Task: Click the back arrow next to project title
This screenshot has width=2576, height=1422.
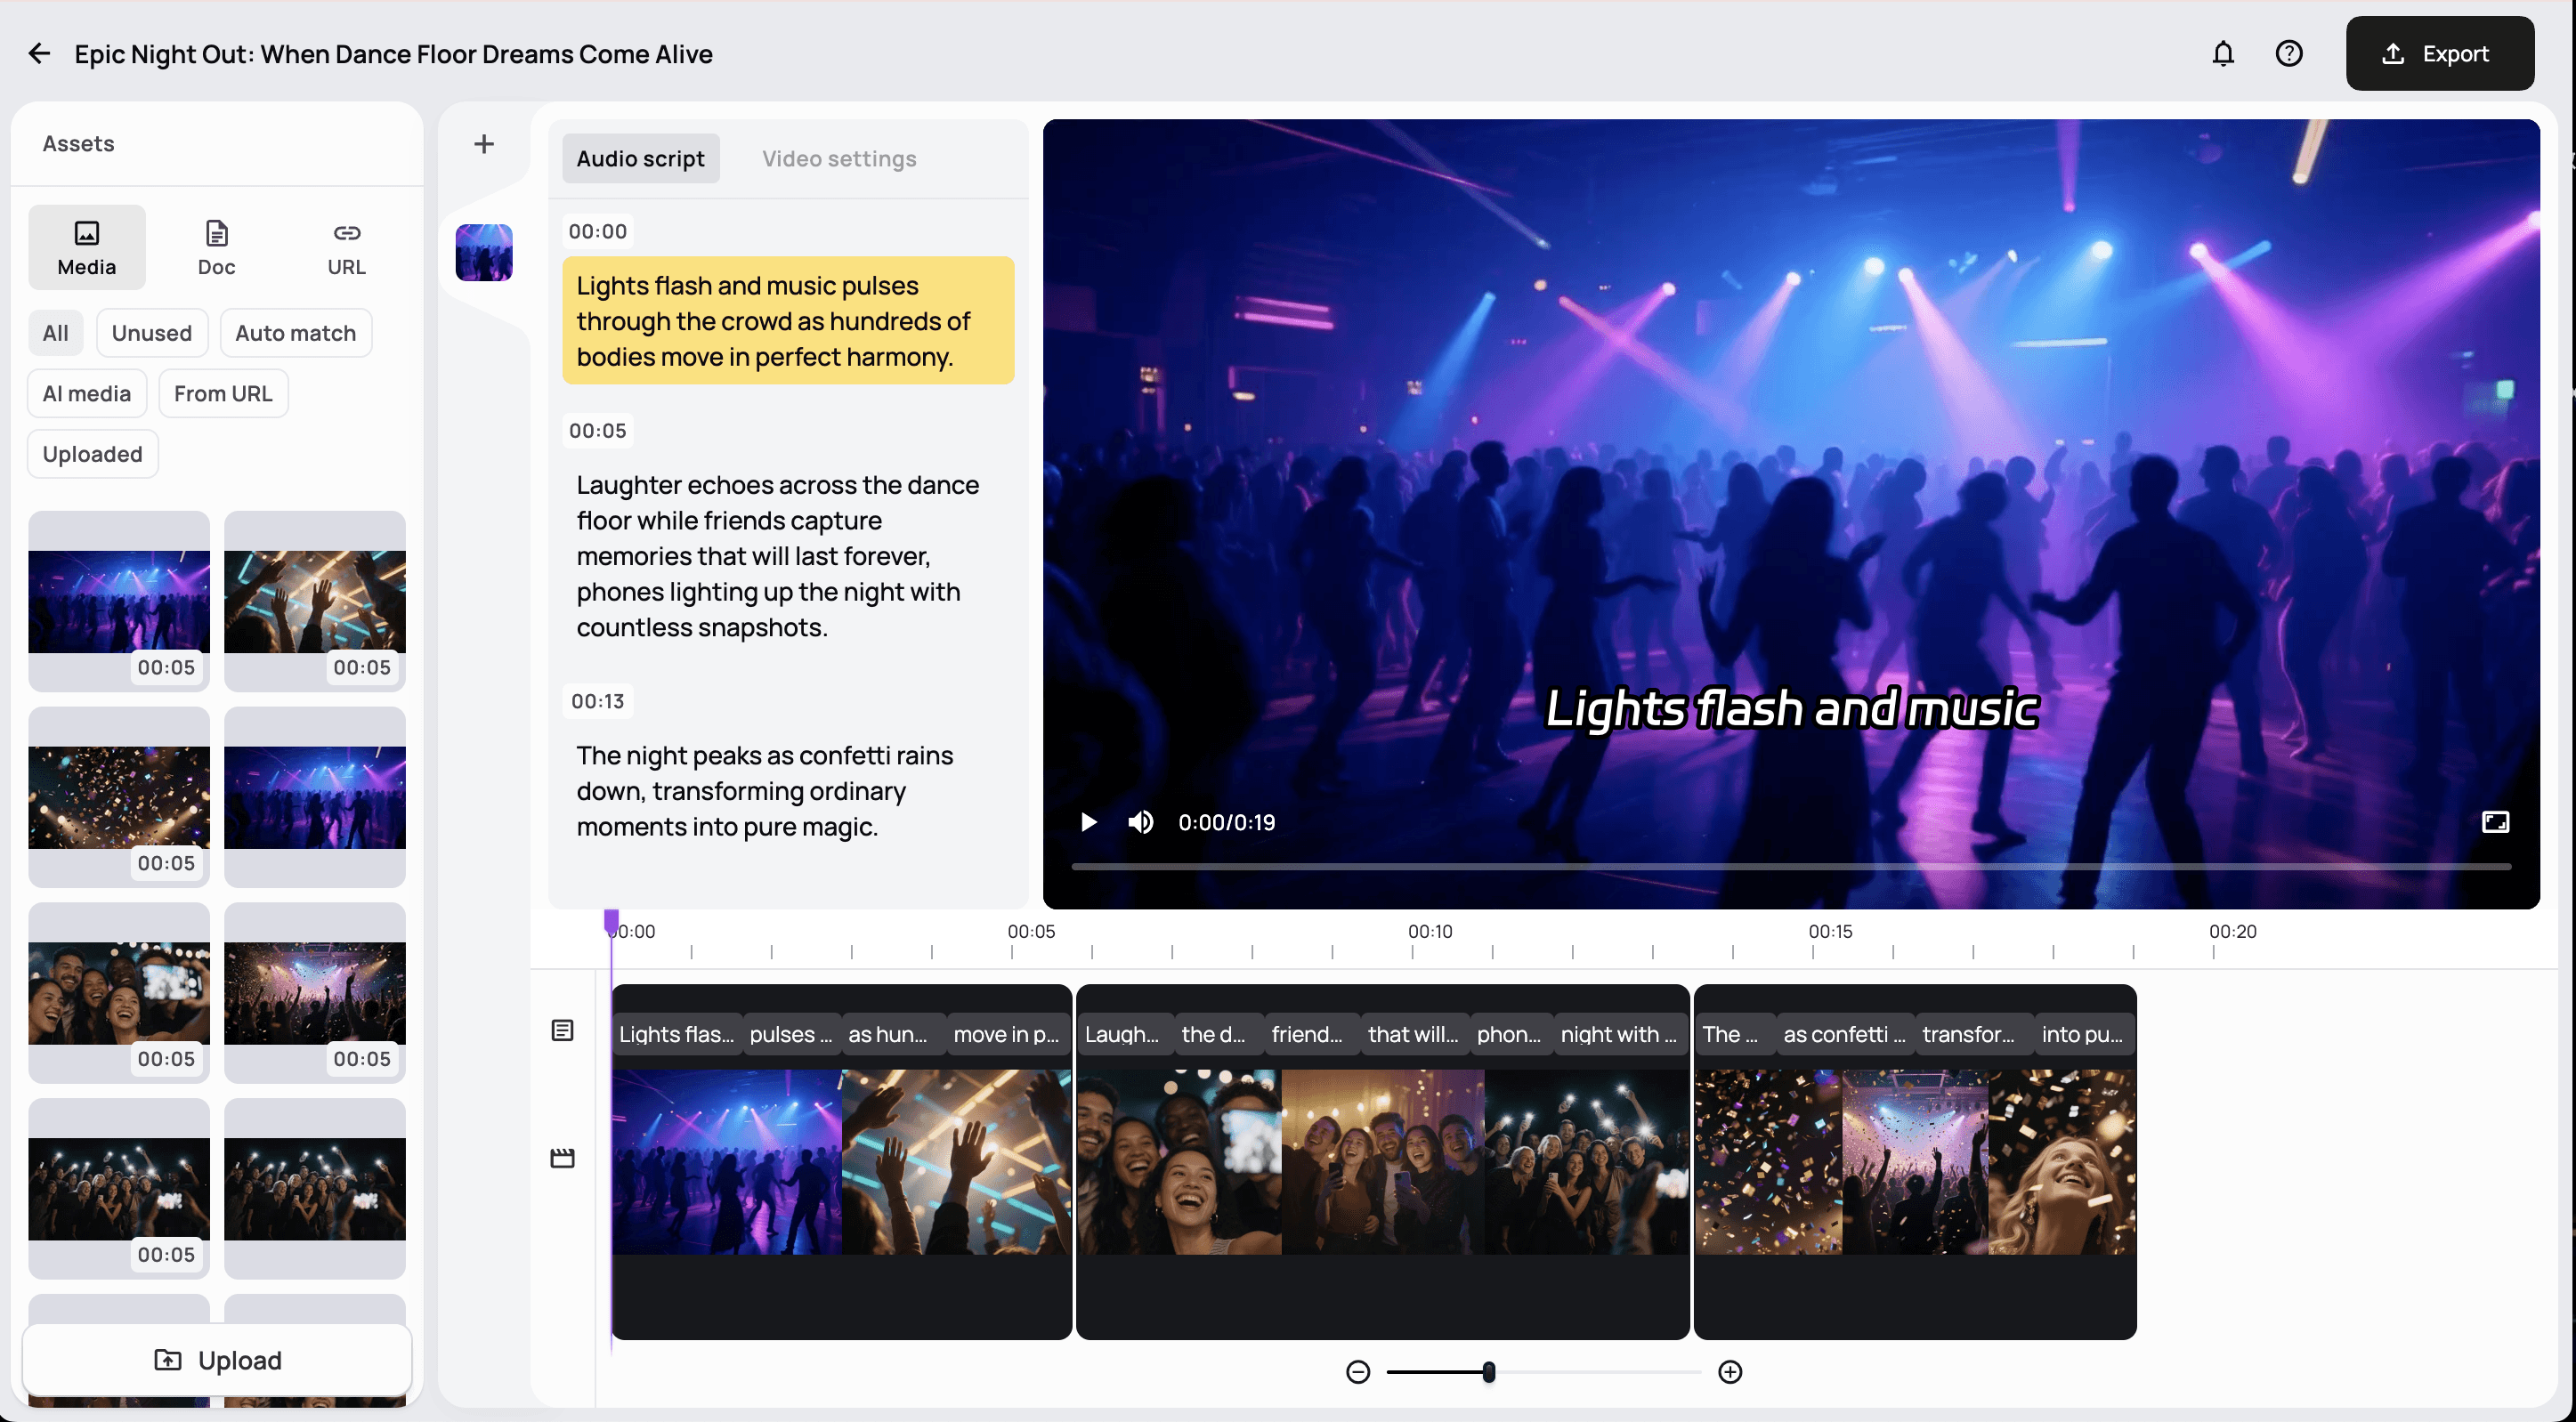Action: click(x=39, y=53)
